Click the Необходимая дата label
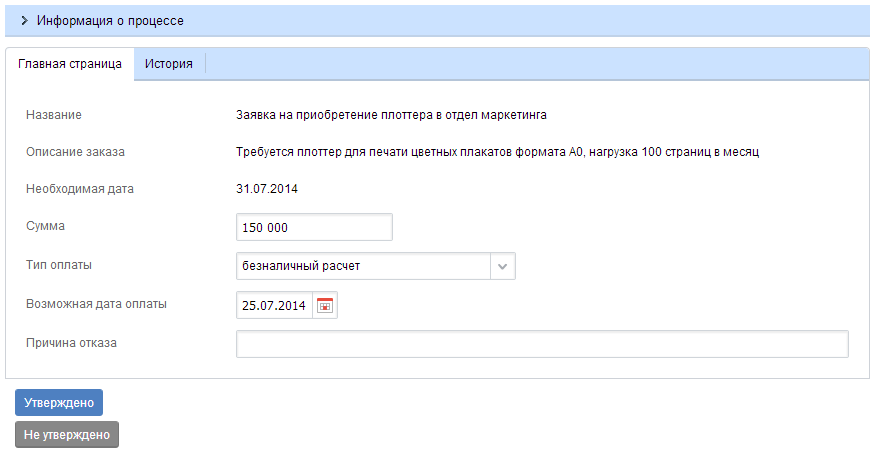 click(79, 188)
